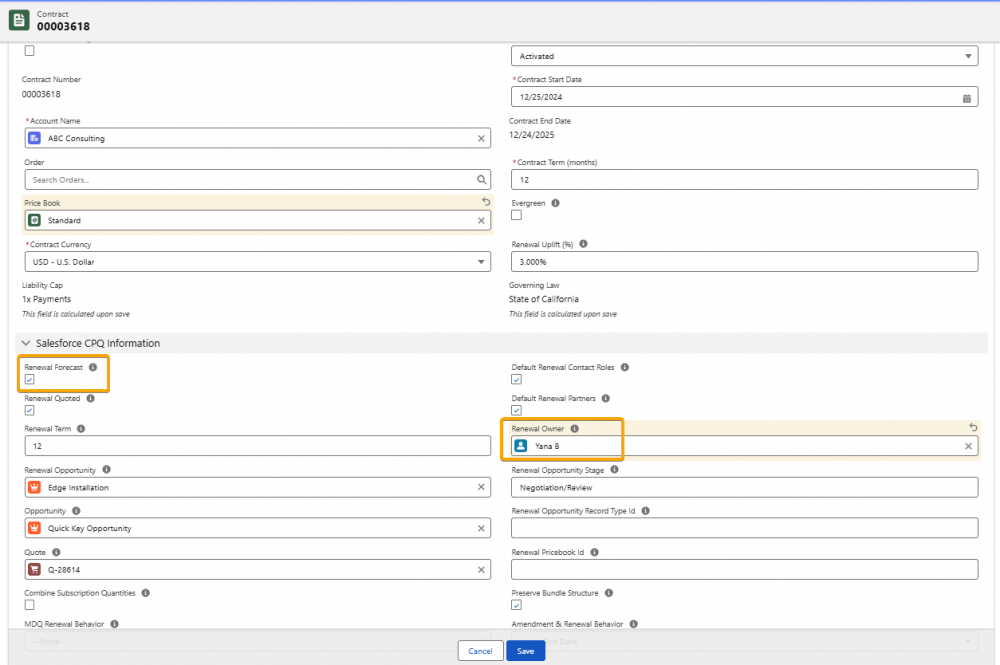Viewport: 1000px width, 665px height.
Task: Show Renewal Owner help info icon
Action: [x=575, y=428]
